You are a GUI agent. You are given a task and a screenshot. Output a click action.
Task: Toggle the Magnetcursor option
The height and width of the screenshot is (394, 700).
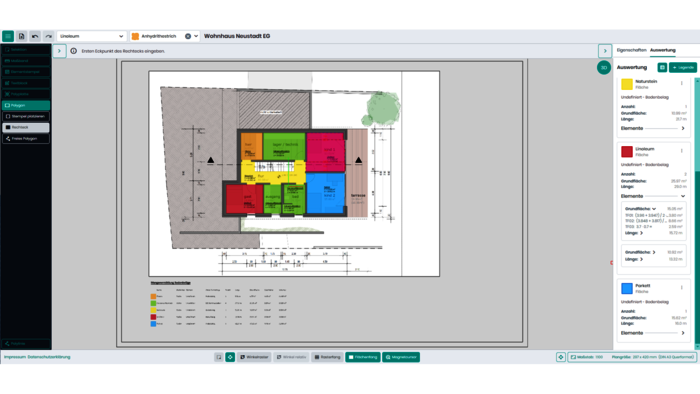coord(401,357)
